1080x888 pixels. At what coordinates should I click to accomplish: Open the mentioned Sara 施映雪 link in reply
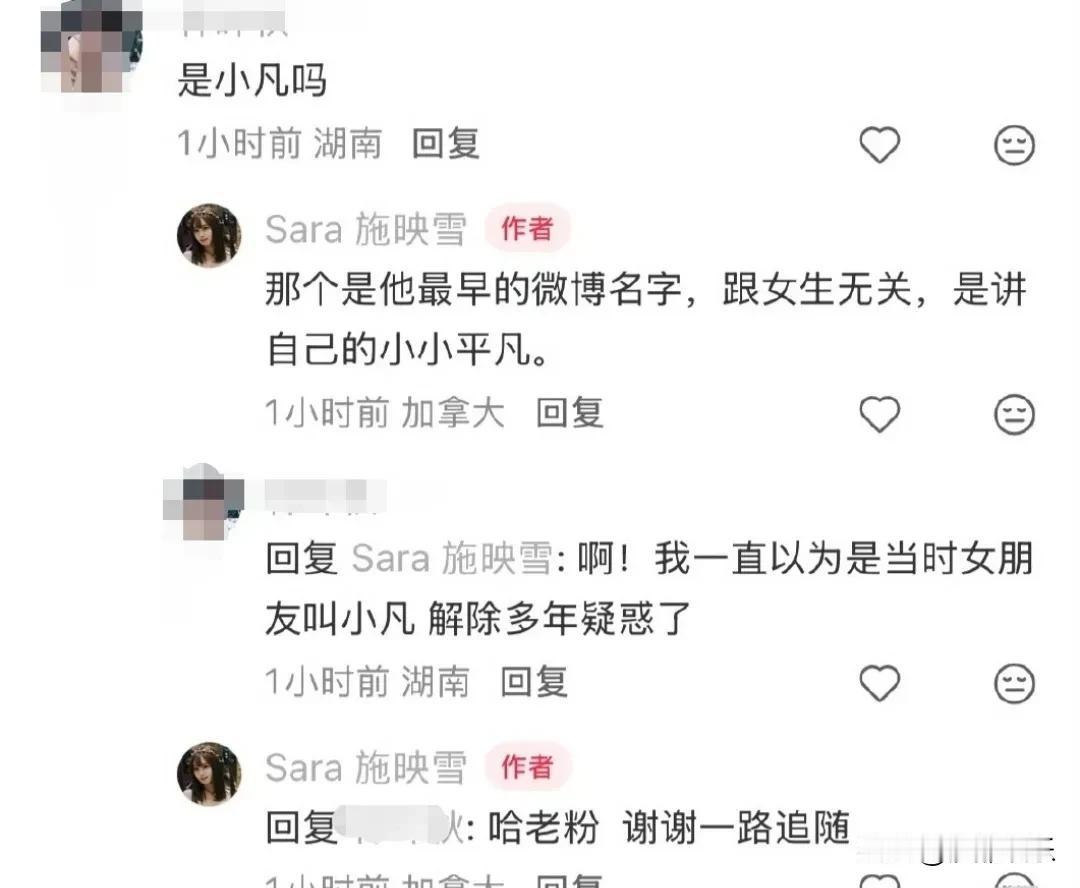coord(453,558)
